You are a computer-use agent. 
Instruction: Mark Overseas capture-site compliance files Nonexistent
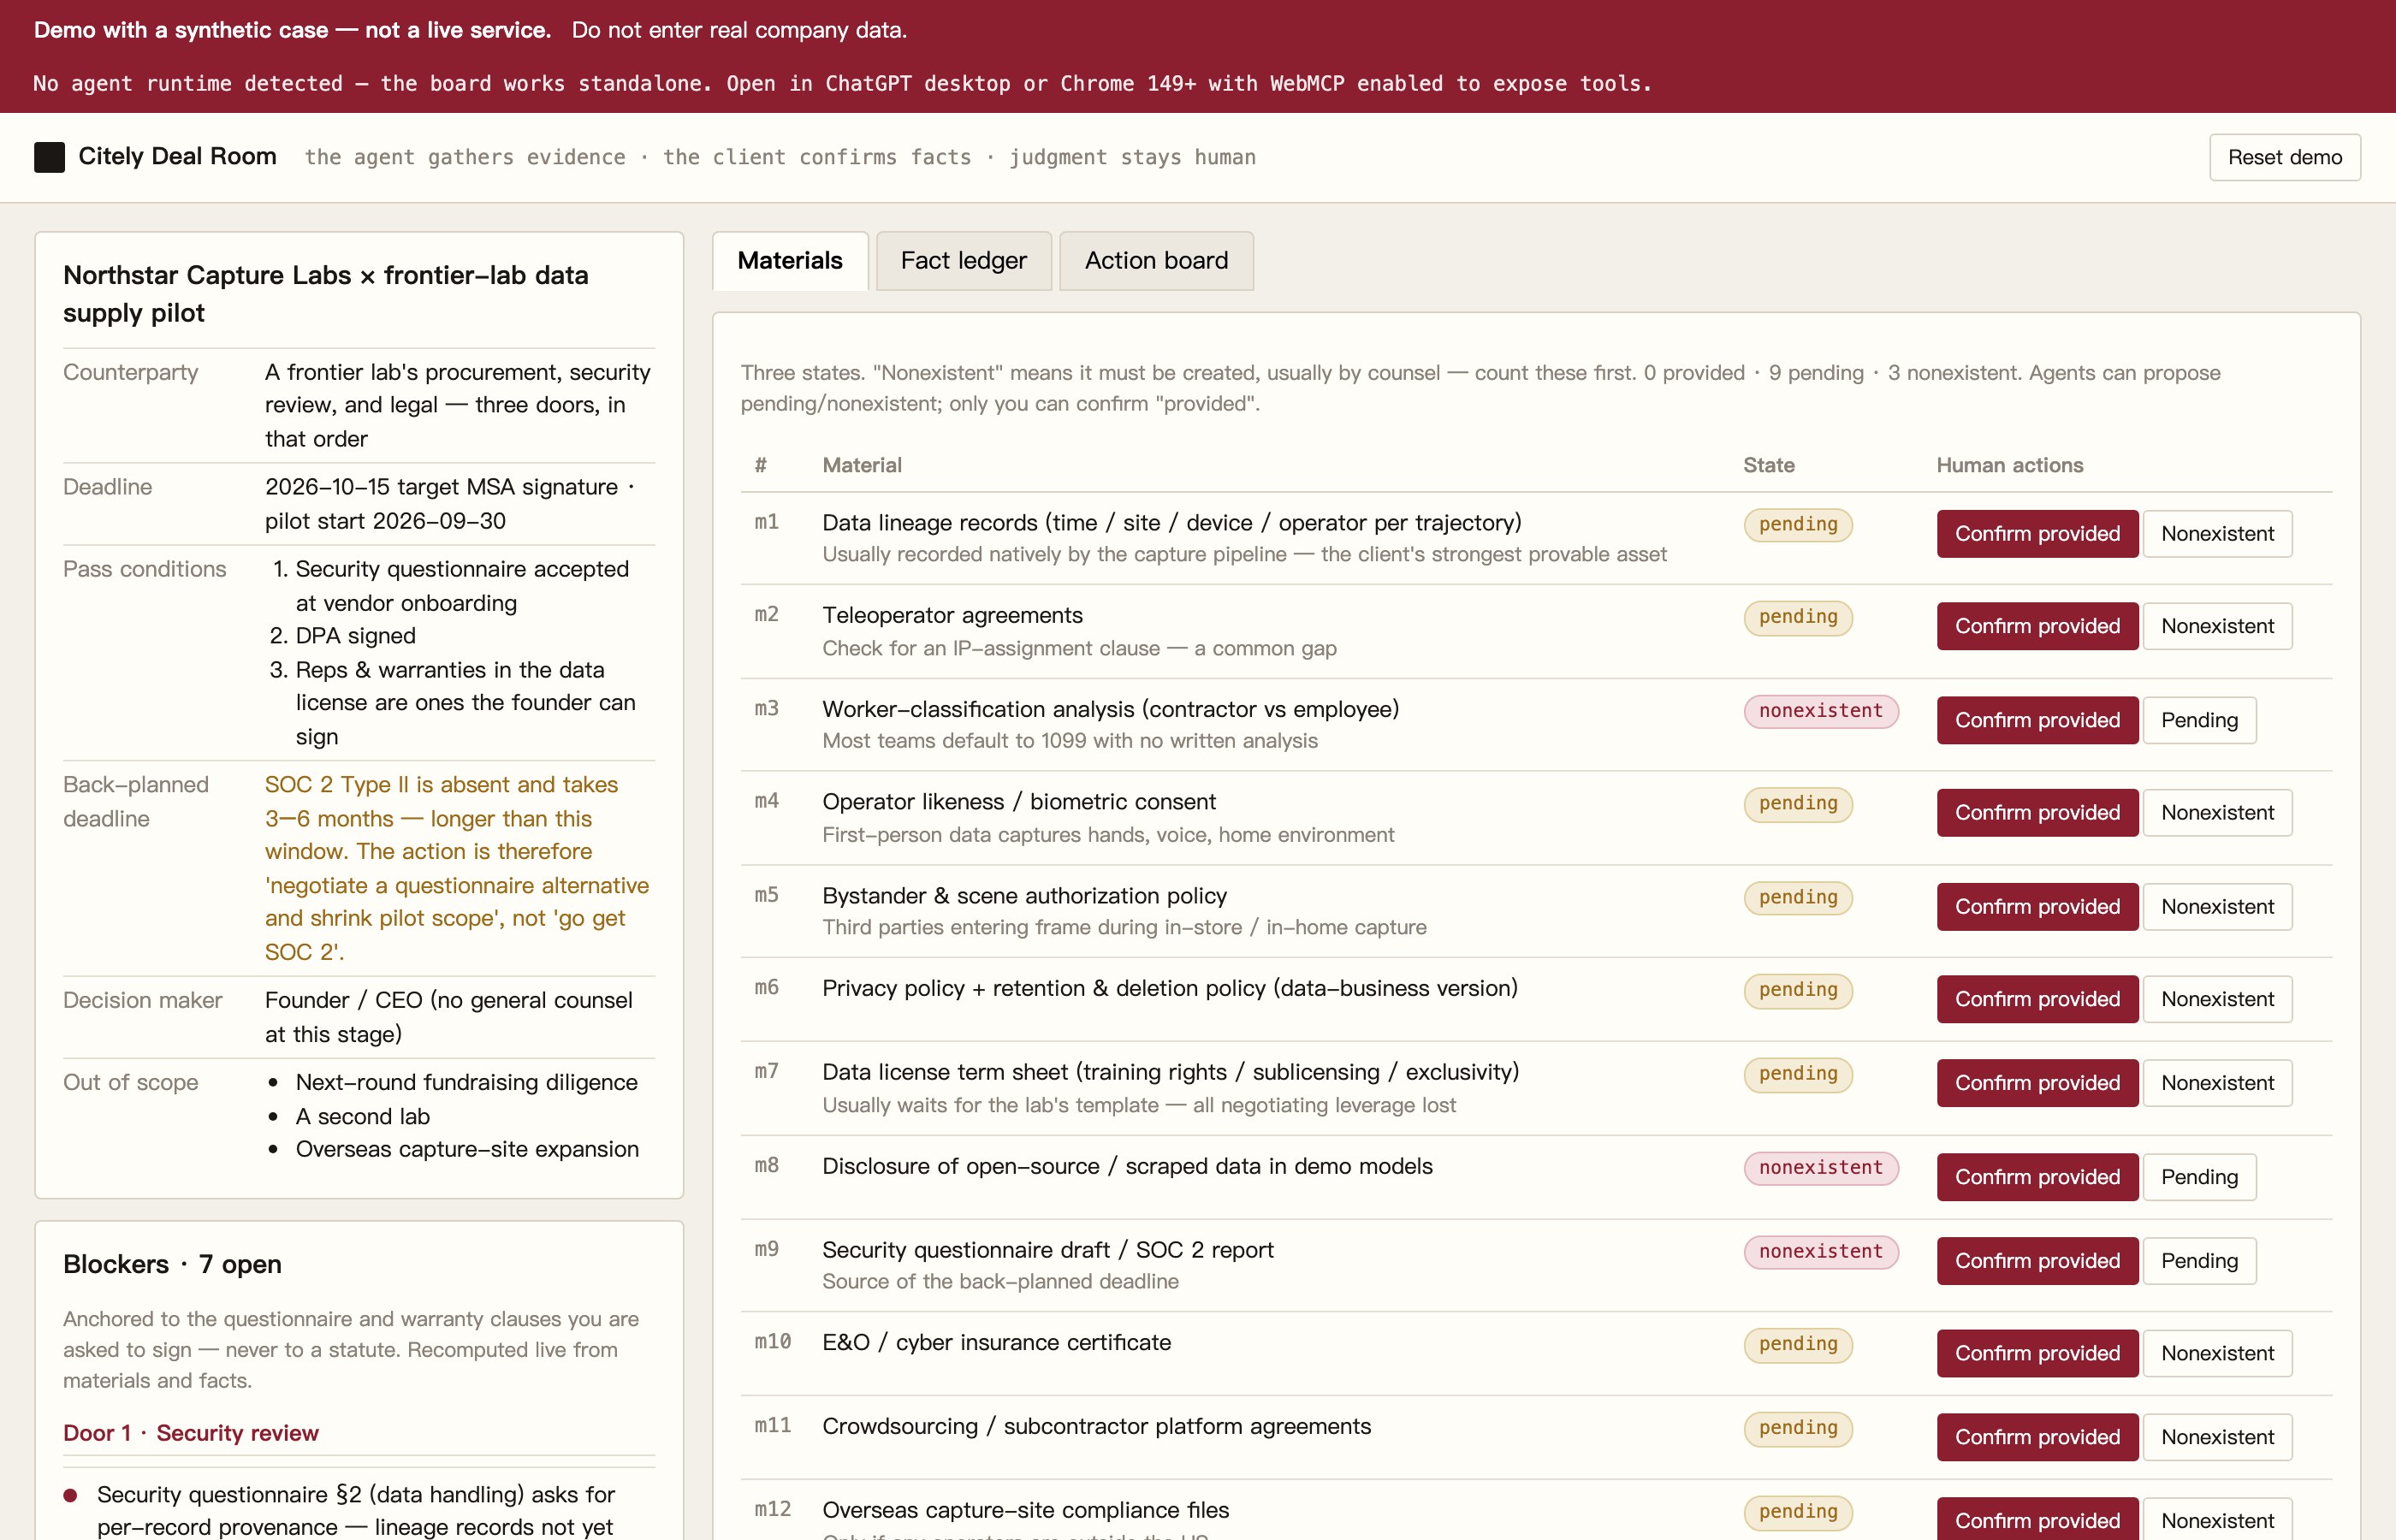pos(2217,1519)
